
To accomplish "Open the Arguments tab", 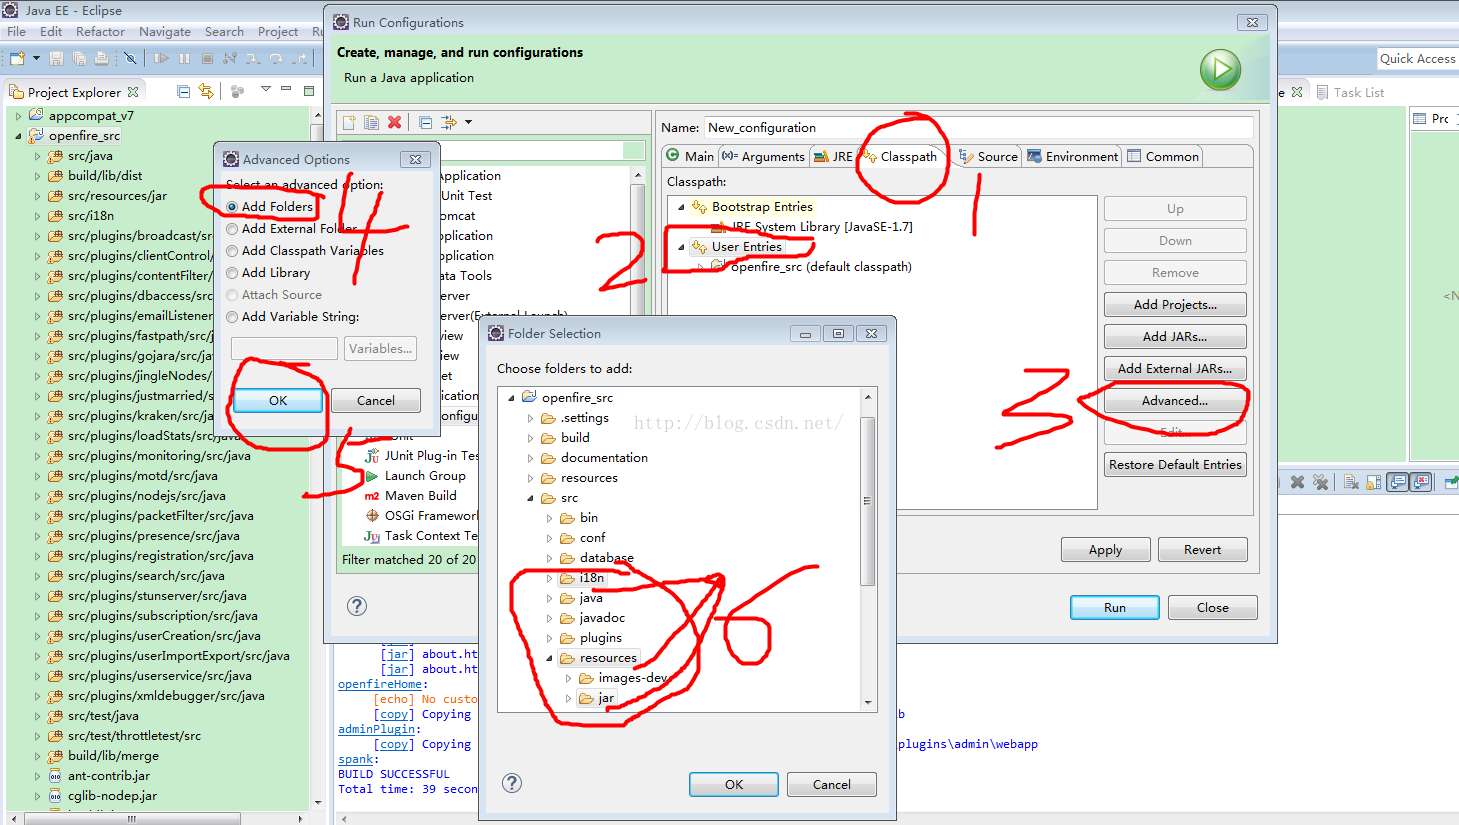I will click(763, 156).
